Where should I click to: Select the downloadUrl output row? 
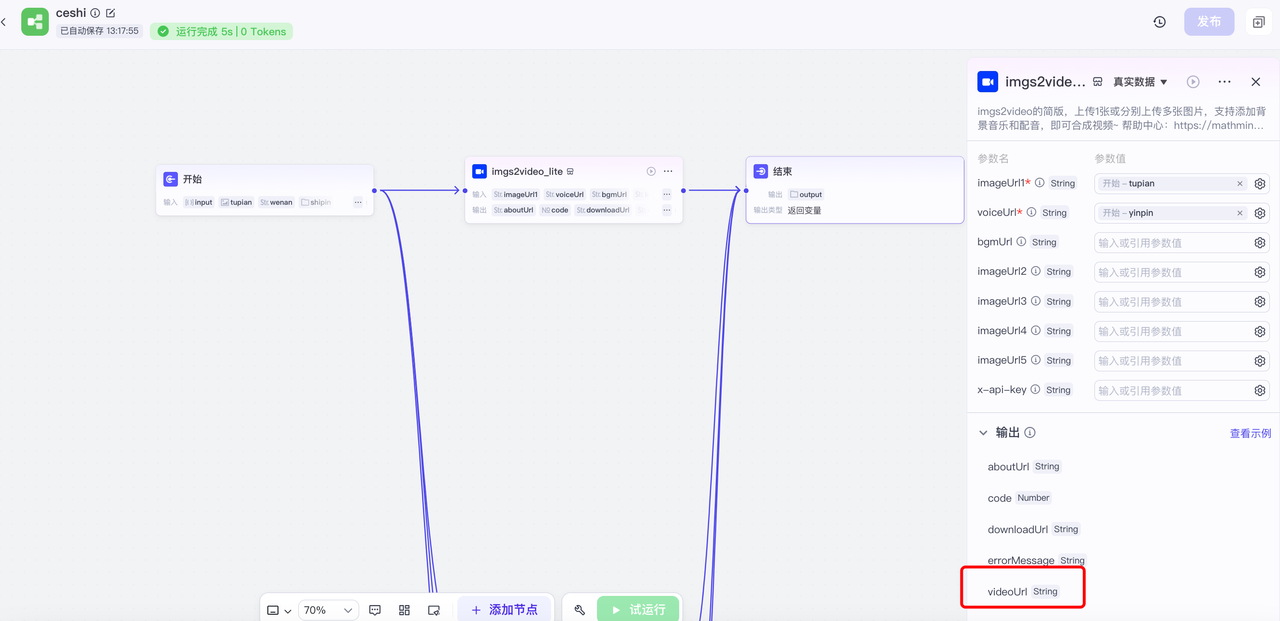[x=1034, y=529]
